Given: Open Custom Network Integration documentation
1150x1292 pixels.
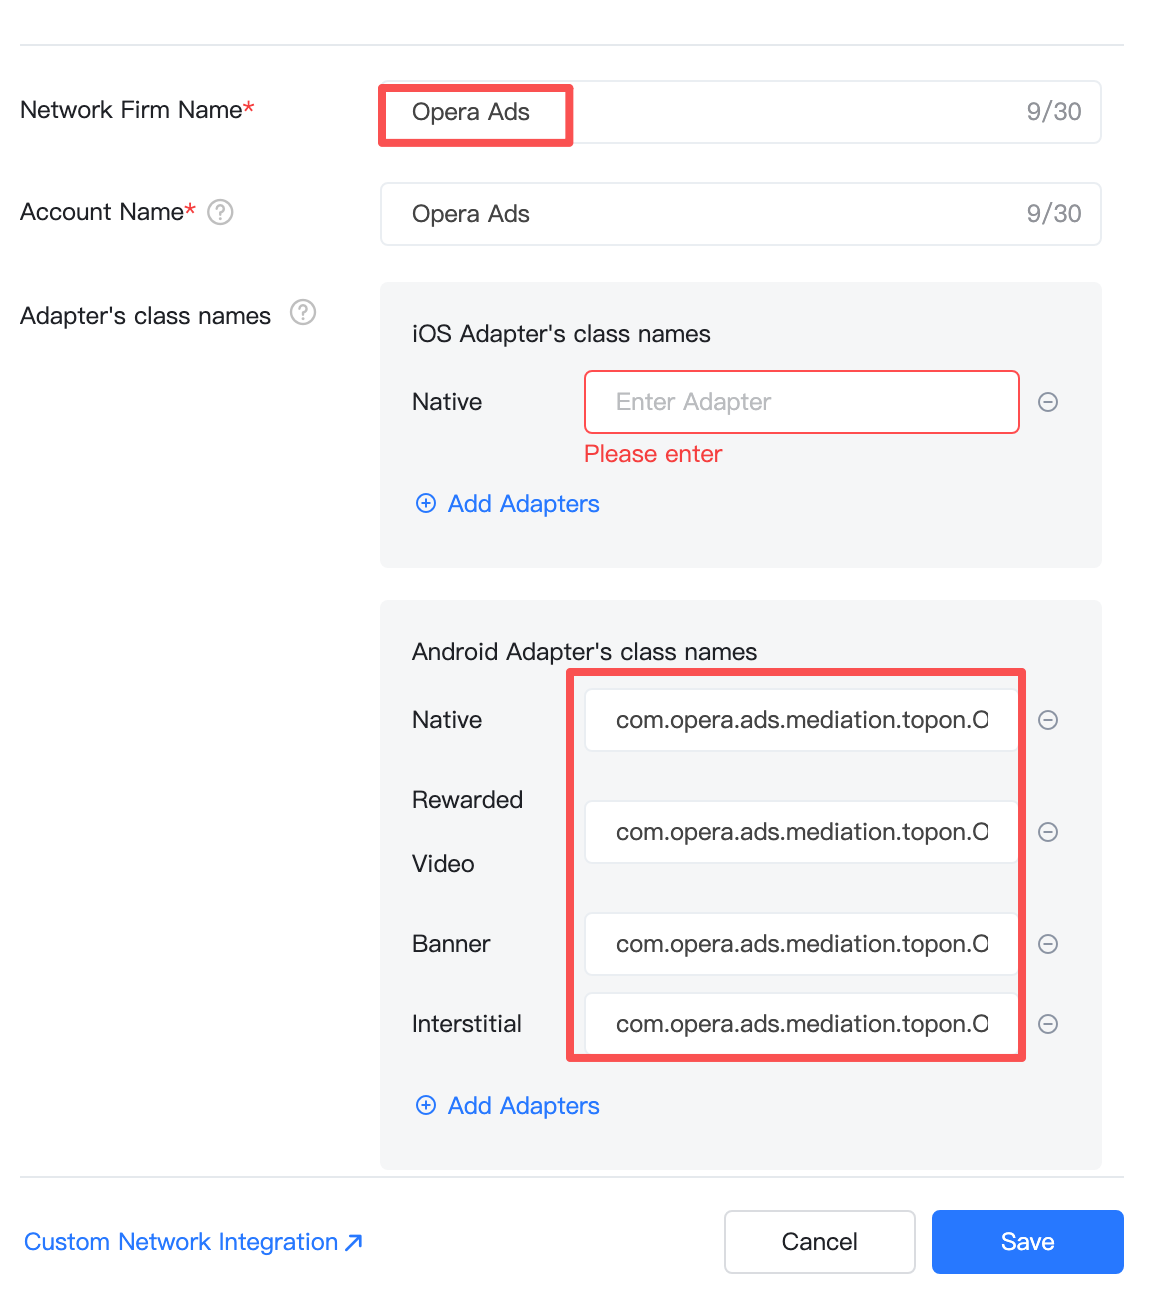Looking at the screenshot, I should (x=180, y=1241).
